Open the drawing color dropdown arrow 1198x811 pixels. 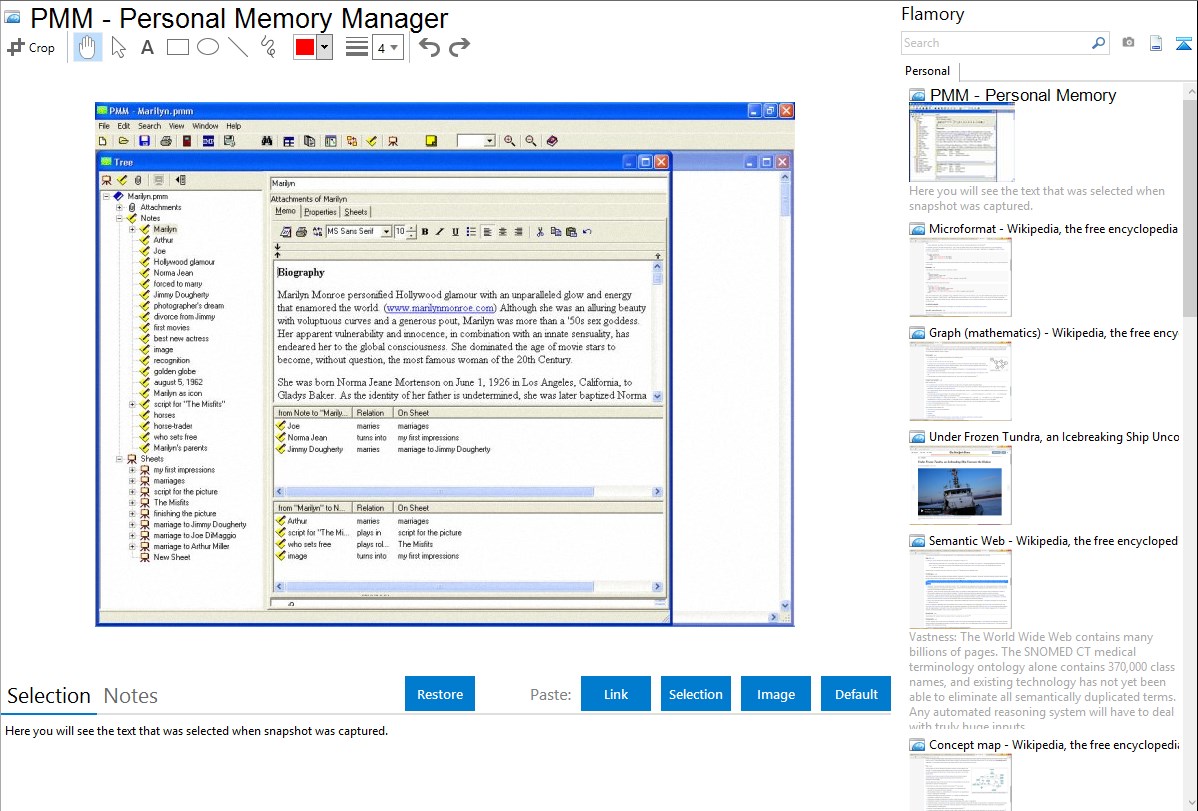point(325,47)
